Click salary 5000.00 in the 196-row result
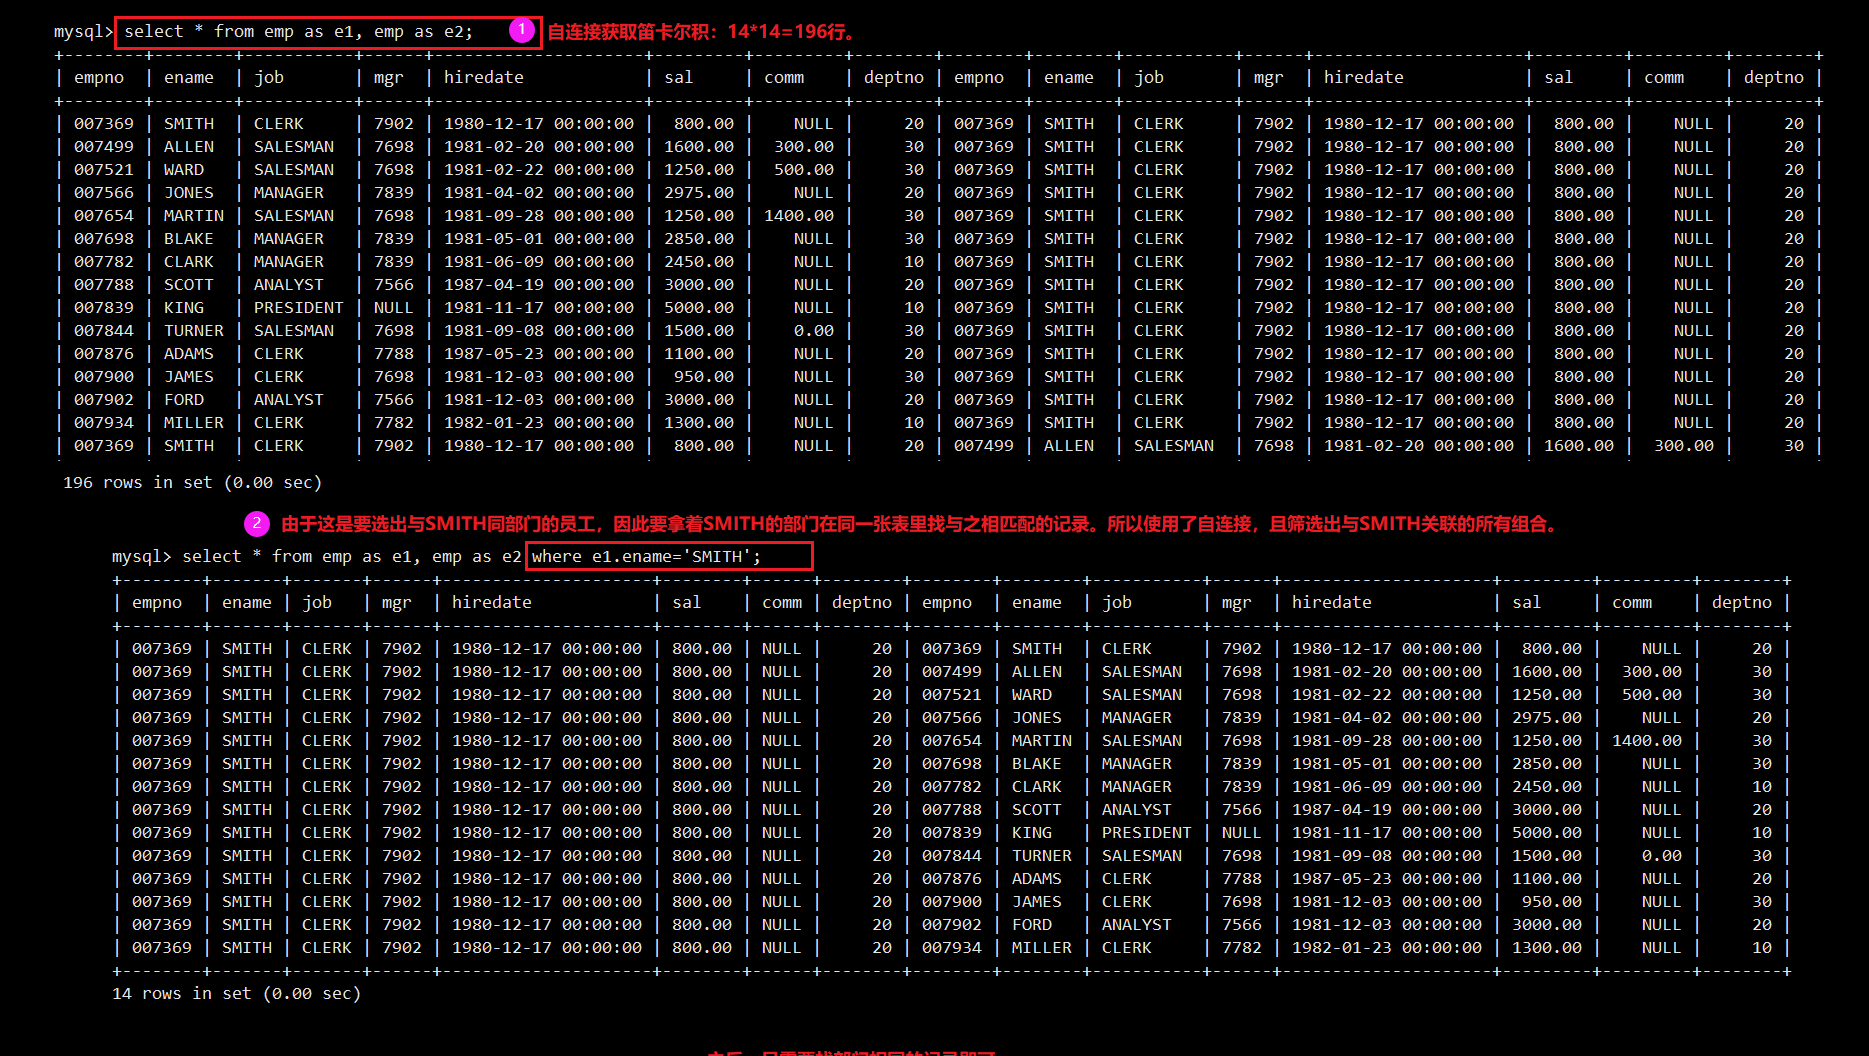The height and width of the screenshot is (1056, 1869). pos(699,307)
